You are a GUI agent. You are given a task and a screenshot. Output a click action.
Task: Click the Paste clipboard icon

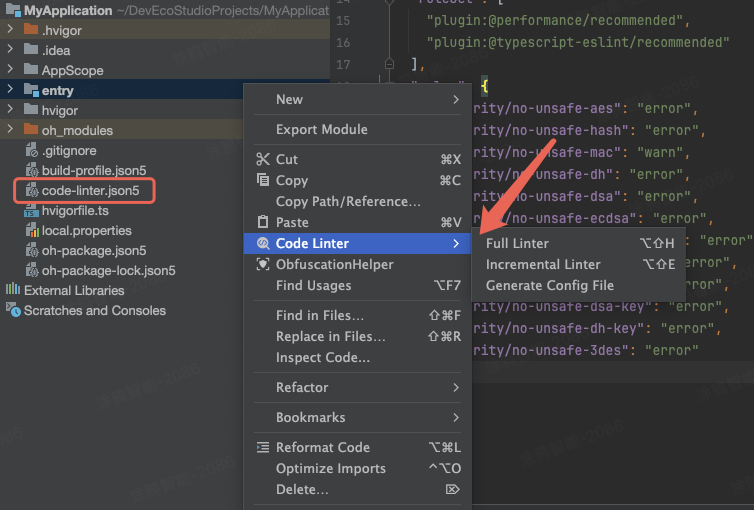click(x=263, y=222)
